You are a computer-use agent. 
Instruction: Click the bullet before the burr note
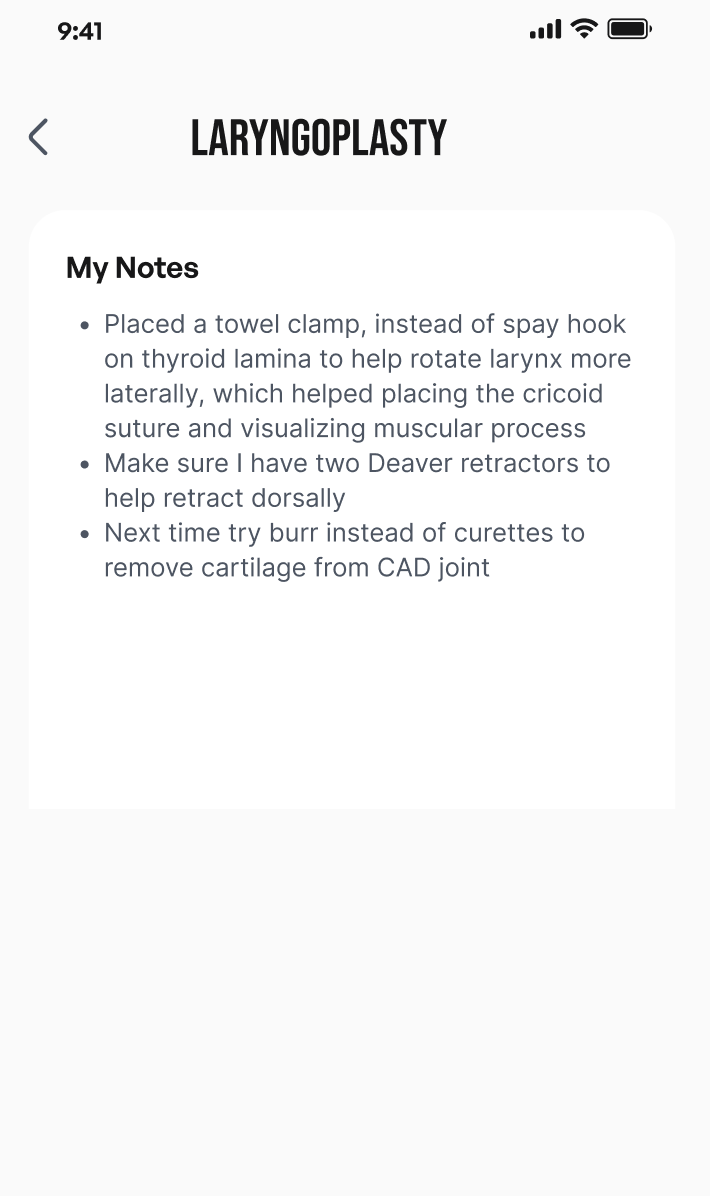[84, 533]
